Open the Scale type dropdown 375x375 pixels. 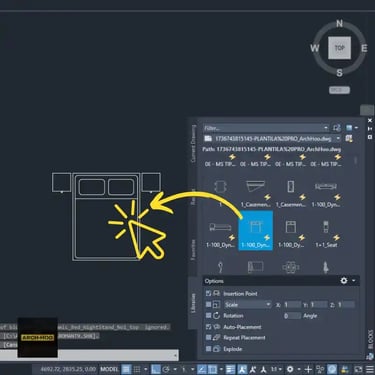click(248, 304)
